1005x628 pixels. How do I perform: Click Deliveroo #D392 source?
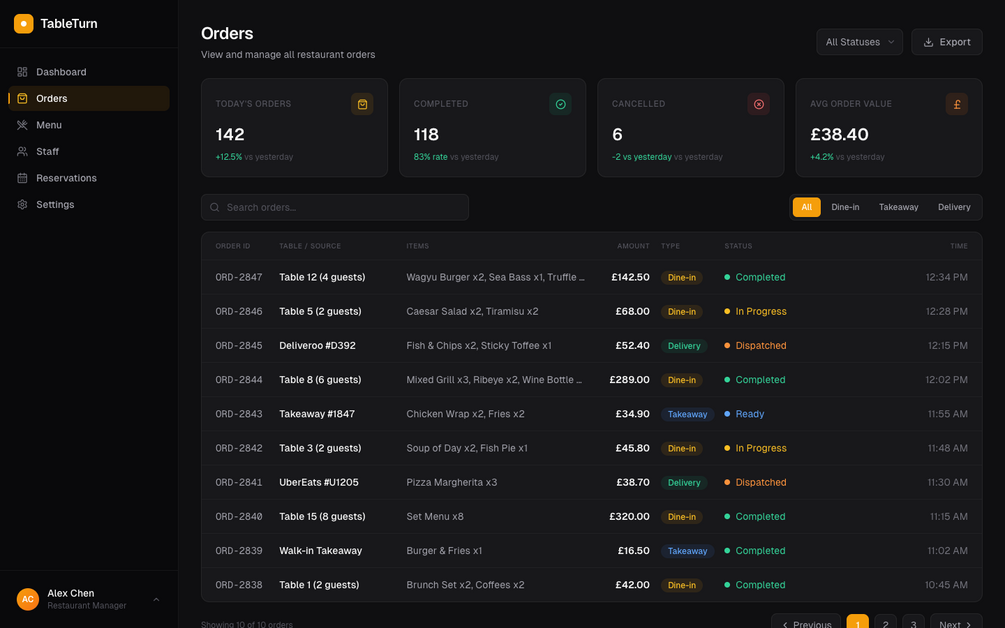click(x=317, y=345)
